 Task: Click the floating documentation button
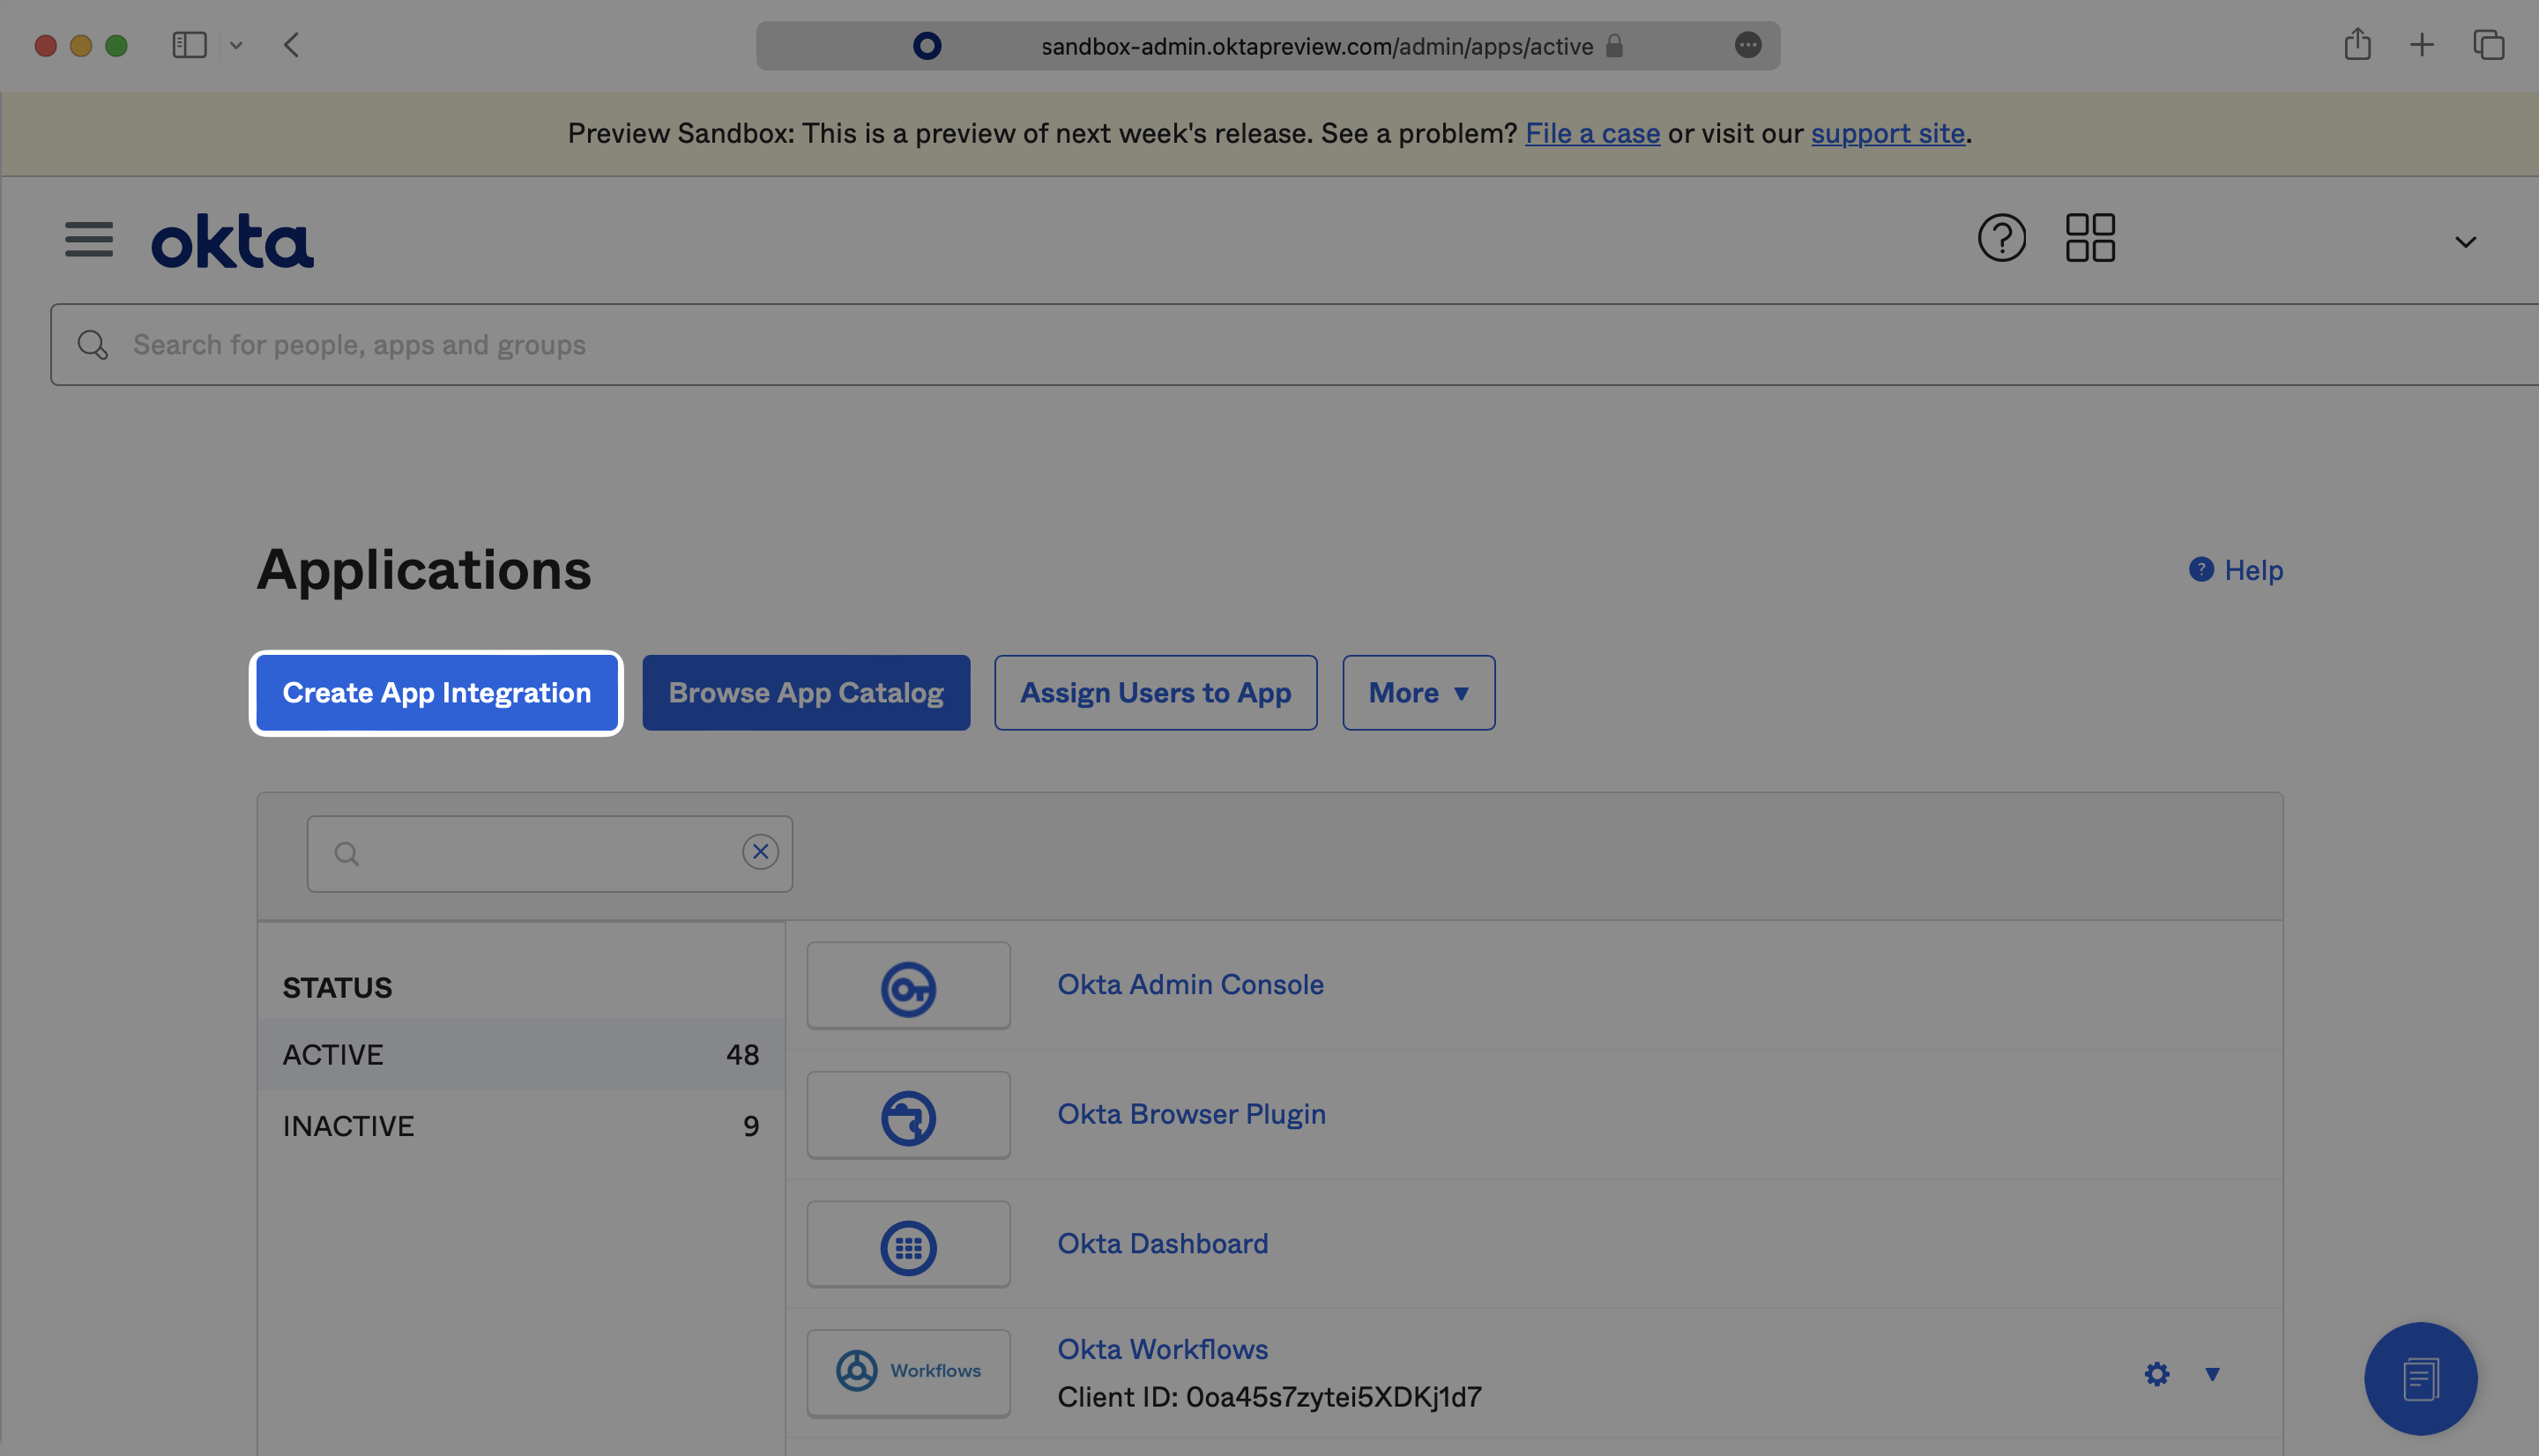[2420, 1379]
